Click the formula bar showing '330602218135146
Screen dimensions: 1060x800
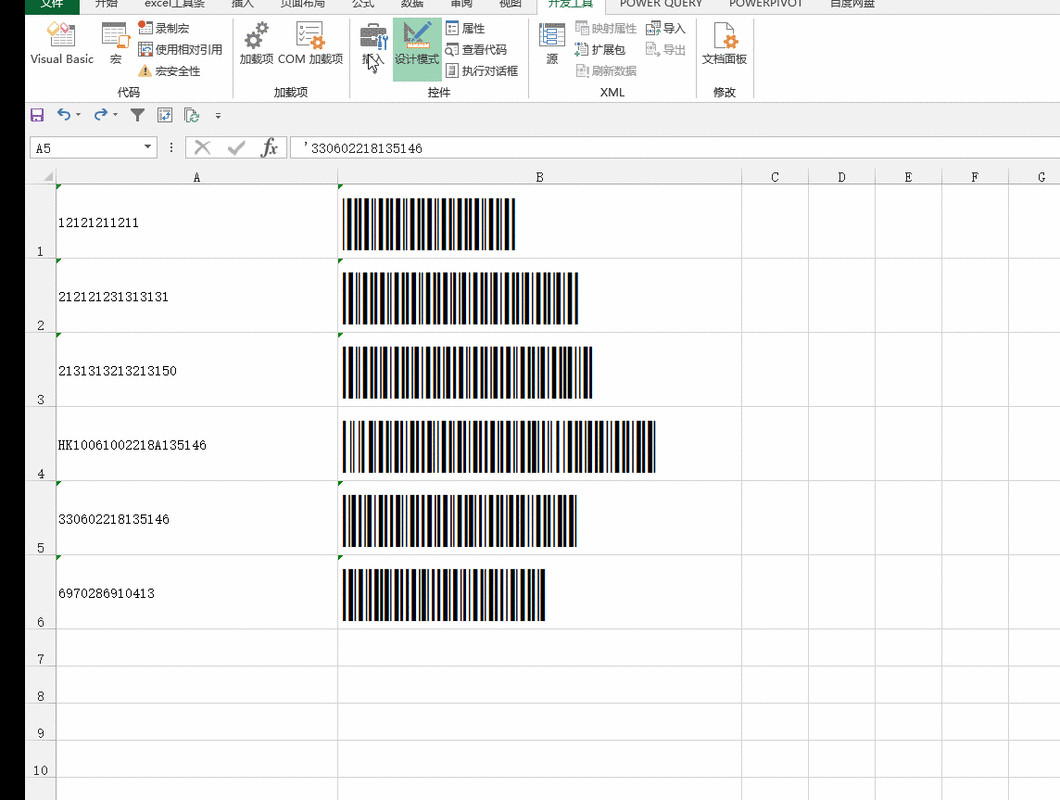click(675, 147)
